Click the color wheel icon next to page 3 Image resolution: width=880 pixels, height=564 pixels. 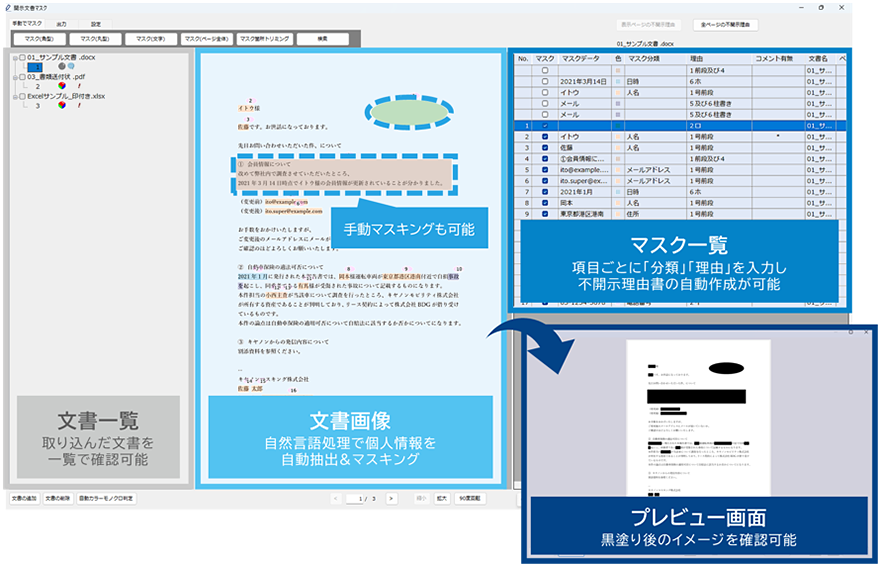pos(61,105)
